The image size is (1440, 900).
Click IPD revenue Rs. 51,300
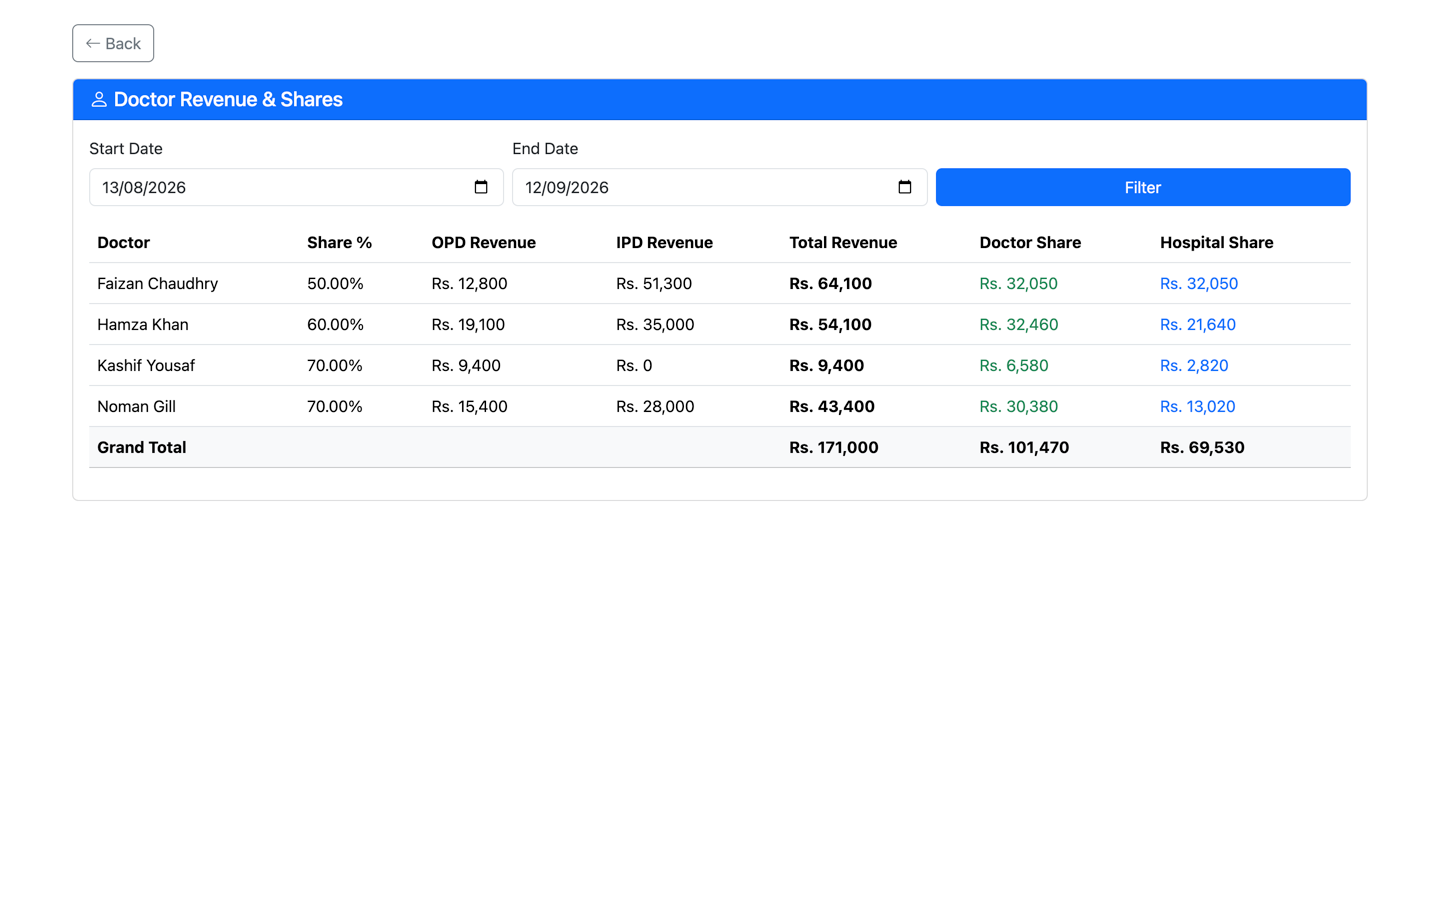point(654,283)
